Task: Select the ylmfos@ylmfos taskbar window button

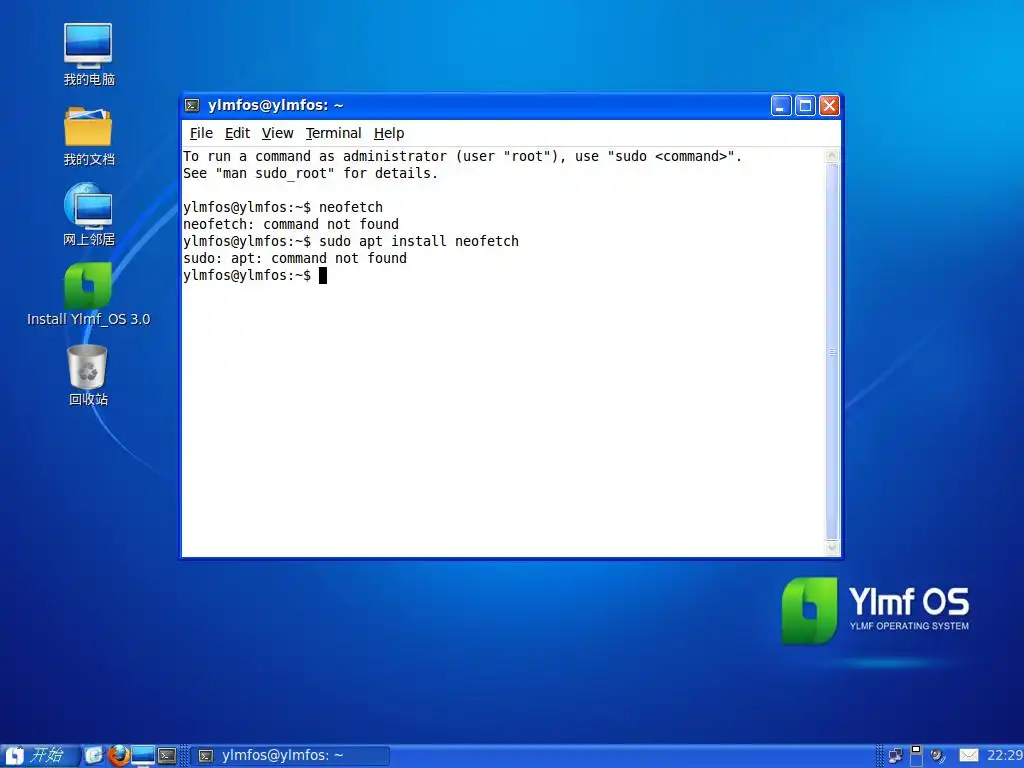Action: point(291,756)
